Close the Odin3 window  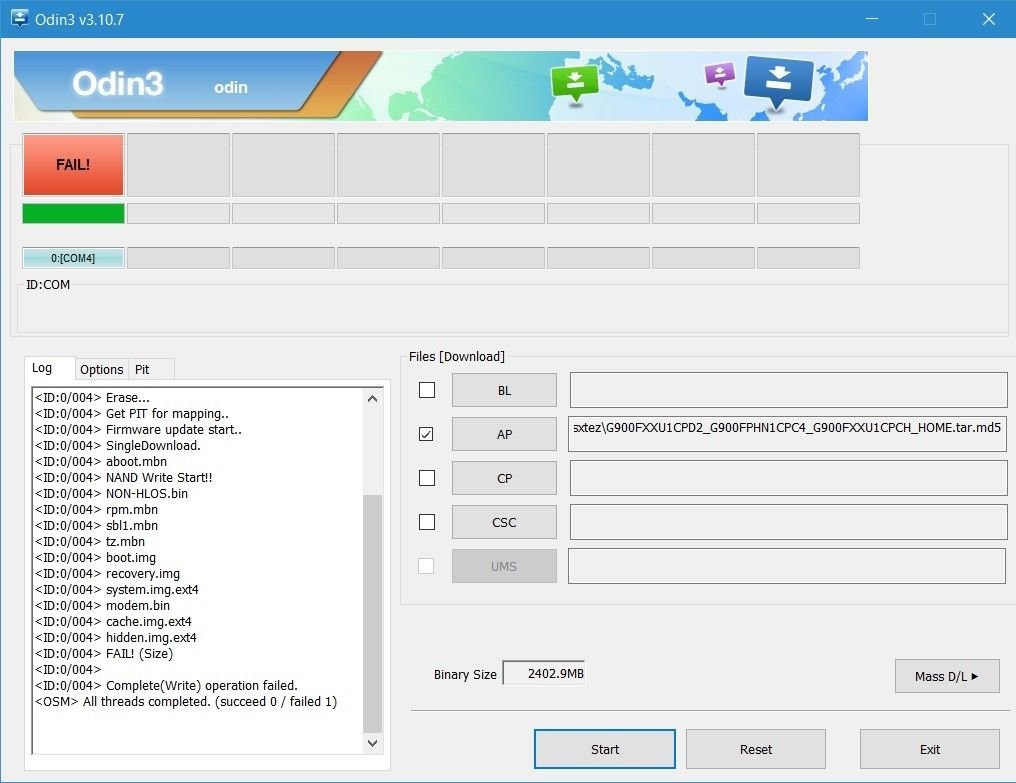tap(989, 19)
